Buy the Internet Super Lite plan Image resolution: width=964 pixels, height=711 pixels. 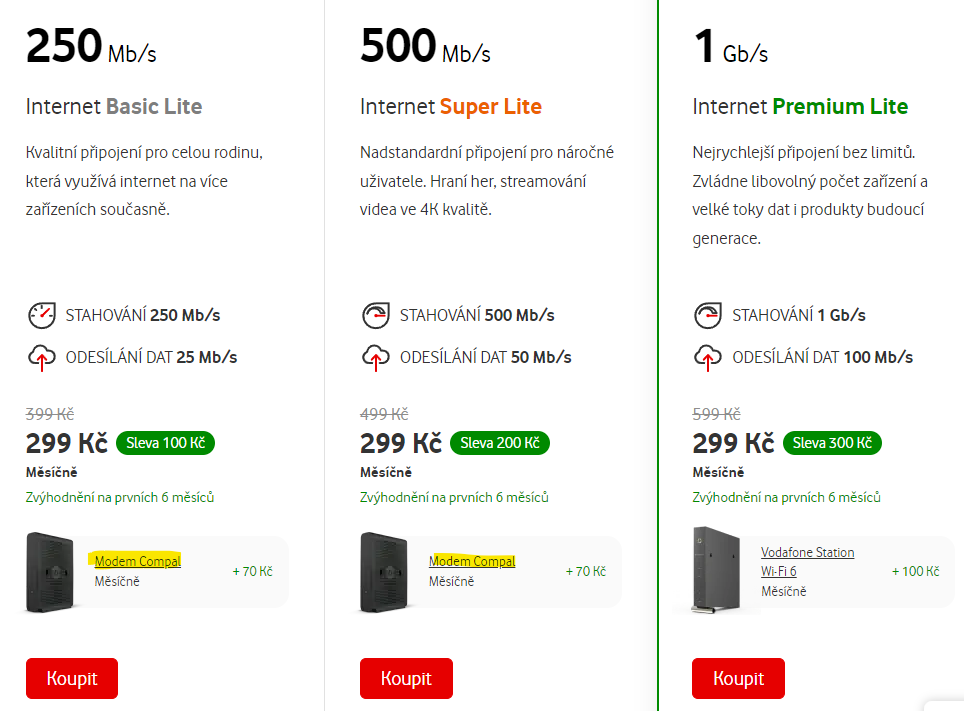tap(406, 678)
